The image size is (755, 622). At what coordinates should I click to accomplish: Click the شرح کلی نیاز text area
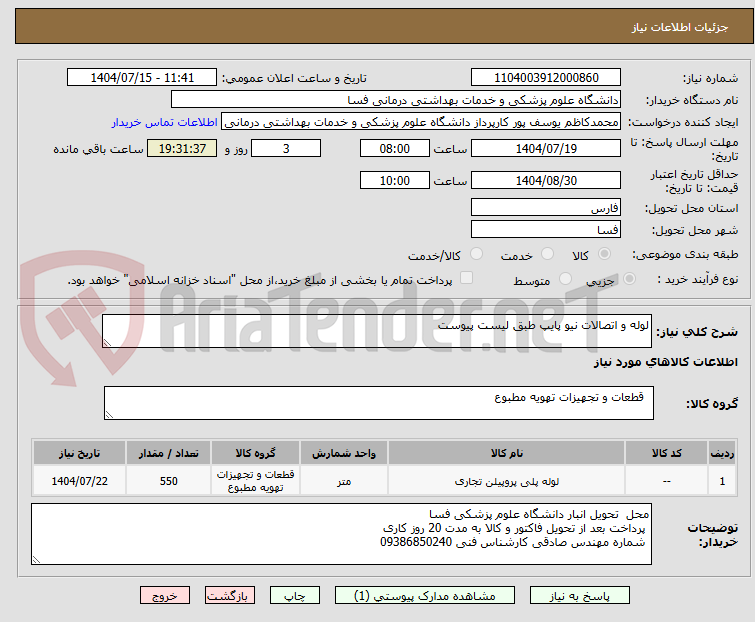point(377,331)
